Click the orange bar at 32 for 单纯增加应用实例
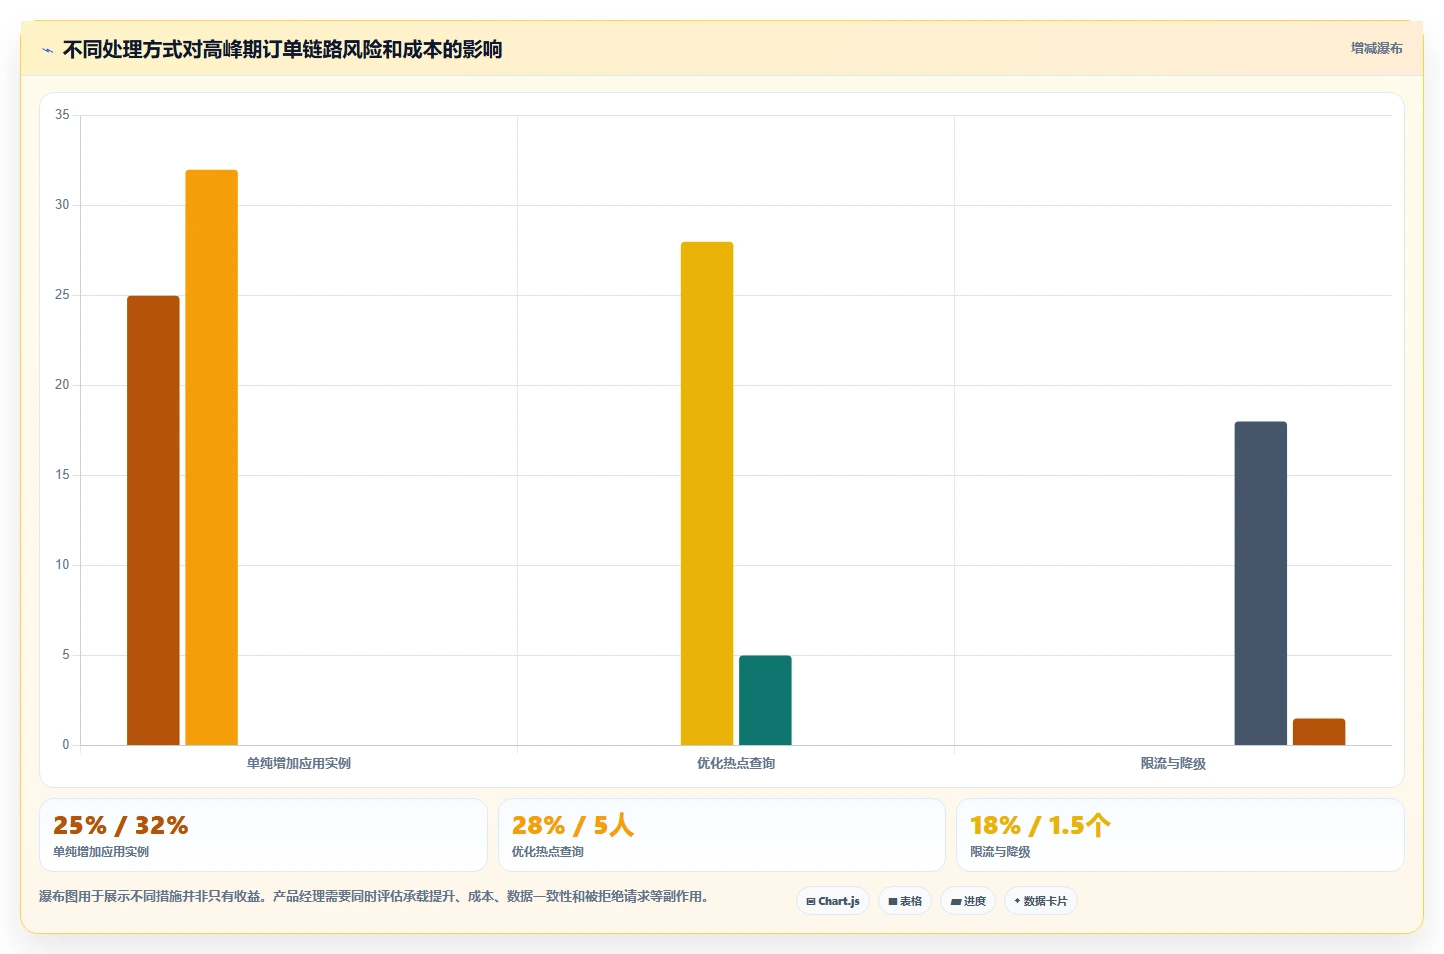Screen dimensions: 1444x954 [x=212, y=457]
